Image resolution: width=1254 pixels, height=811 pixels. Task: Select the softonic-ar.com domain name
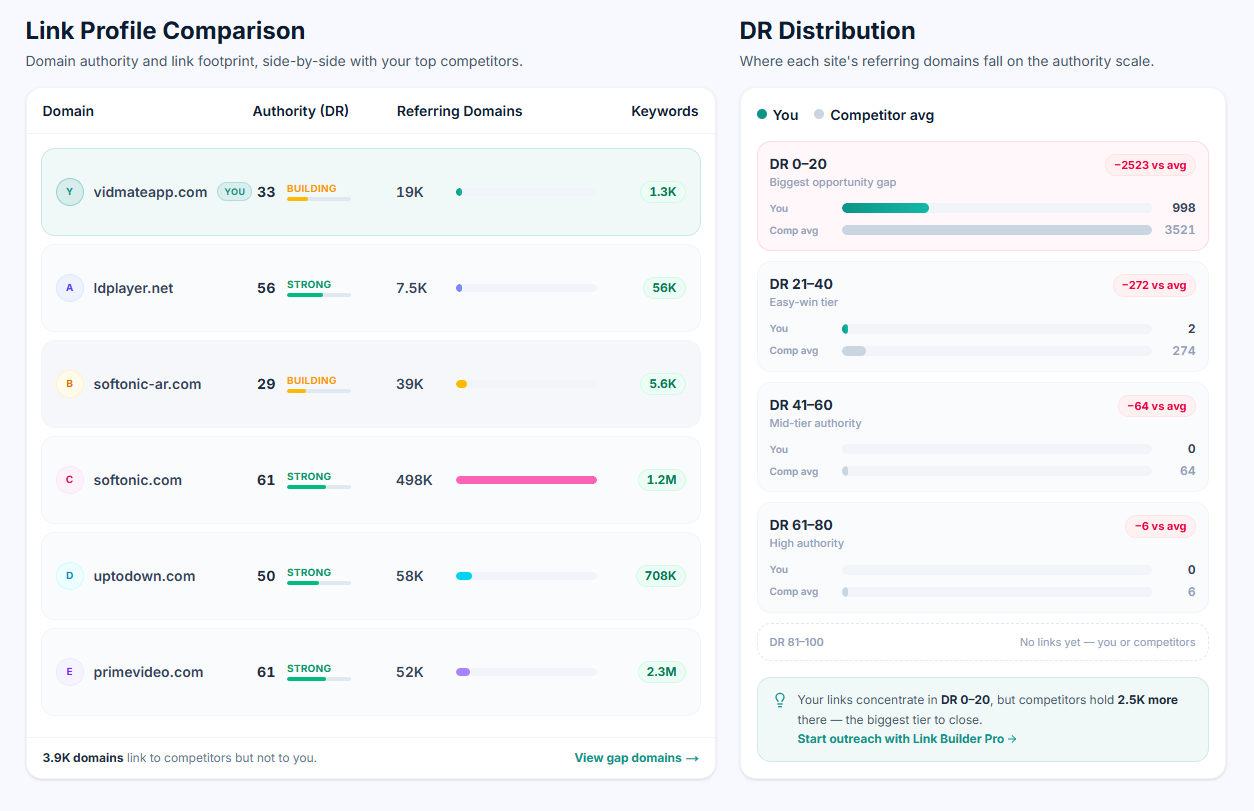(147, 384)
